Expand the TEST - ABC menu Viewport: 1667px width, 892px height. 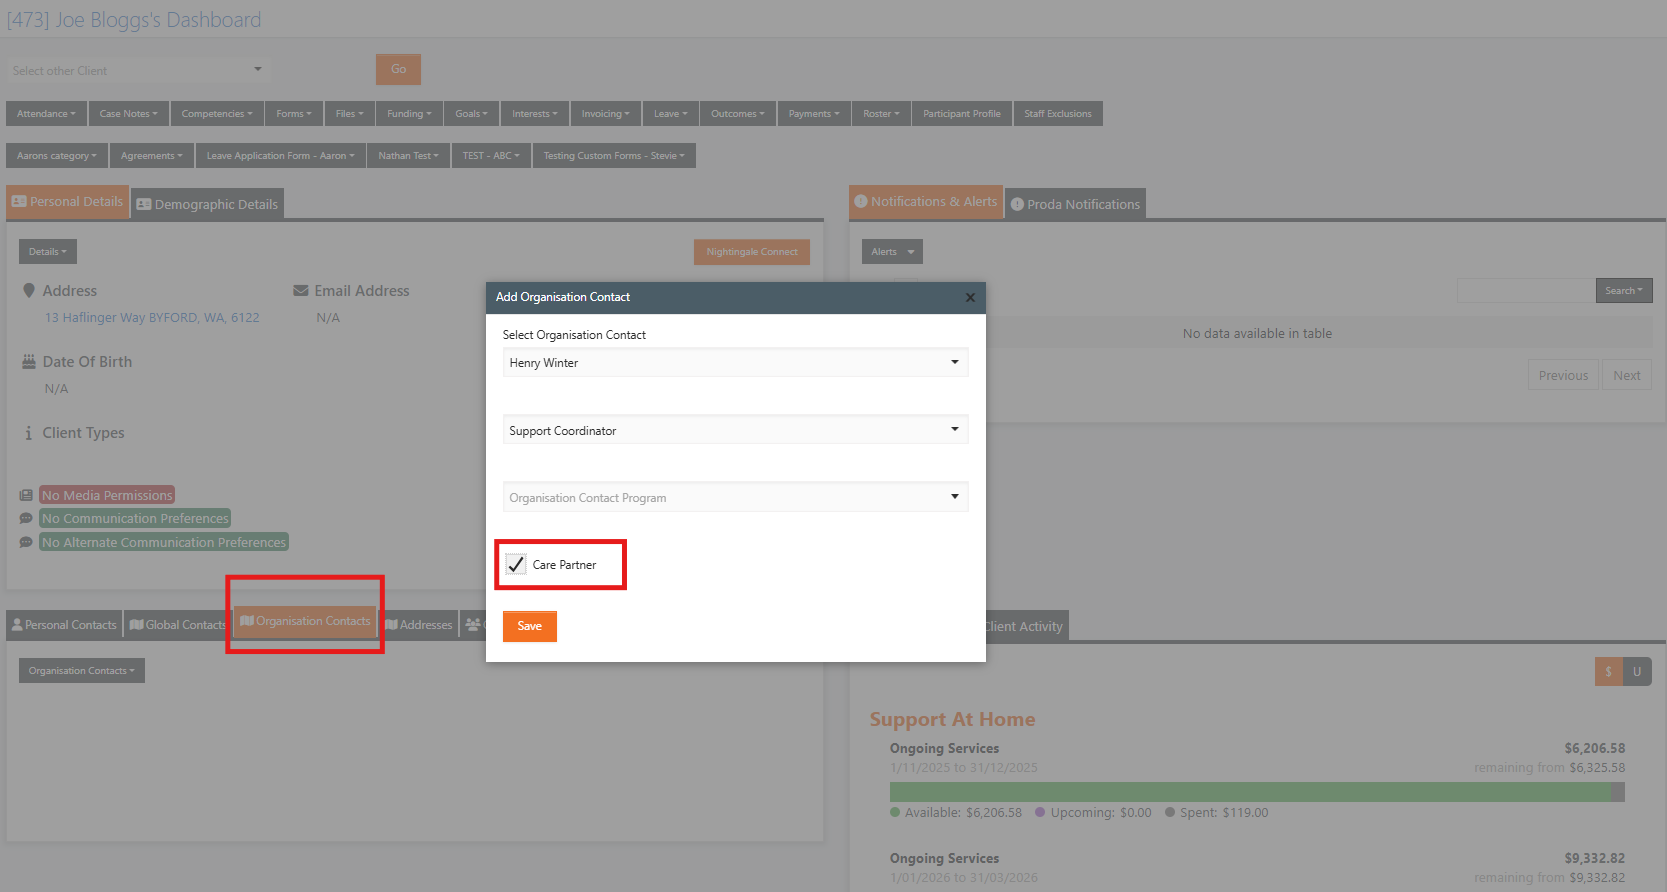tap(491, 156)
